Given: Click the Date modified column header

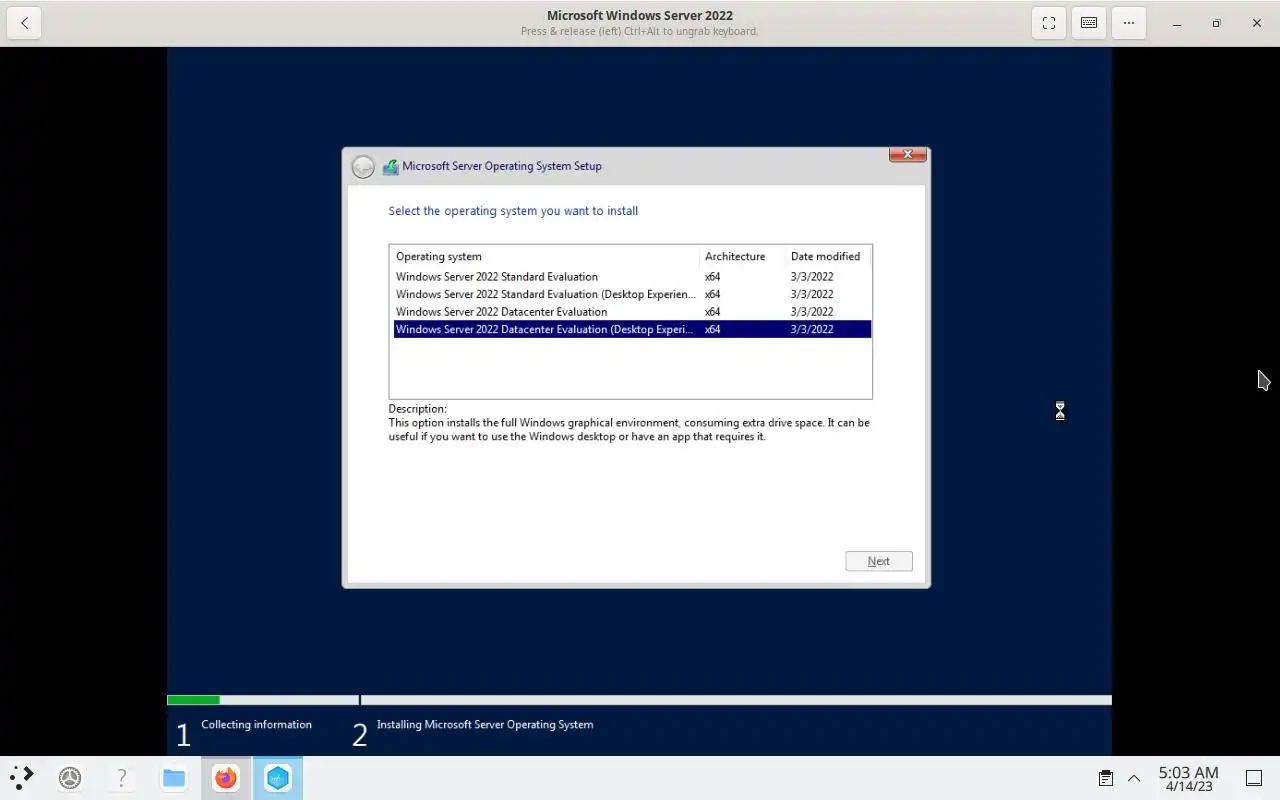Looking at the screenshot, I should pyautogui.click(x=828, y=256).
